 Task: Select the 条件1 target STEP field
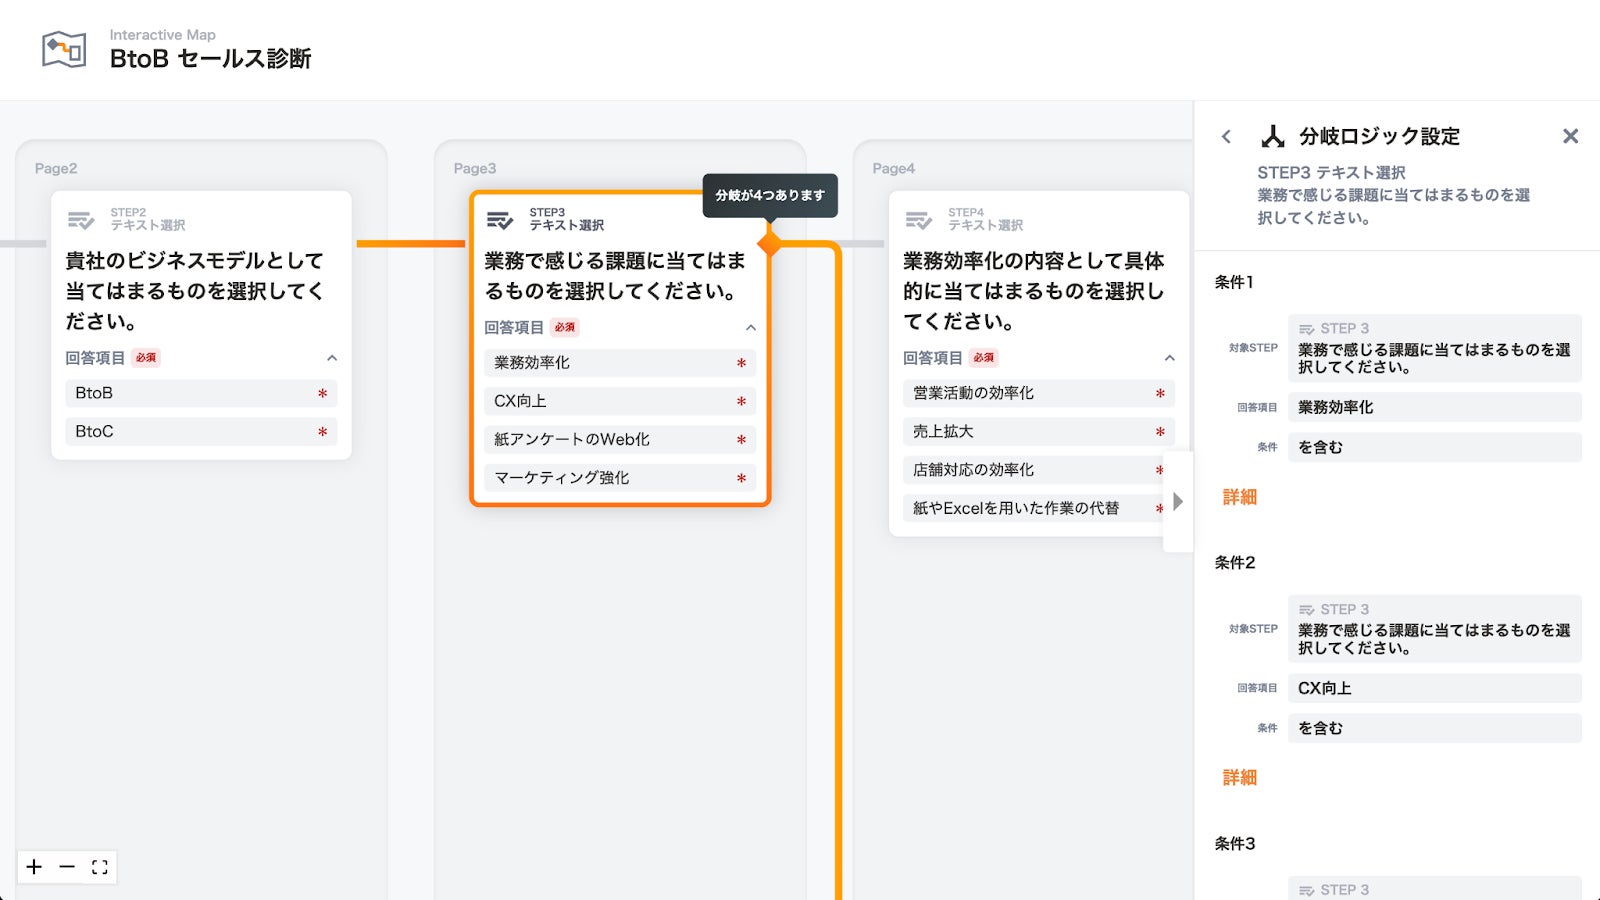(1435, 348)
